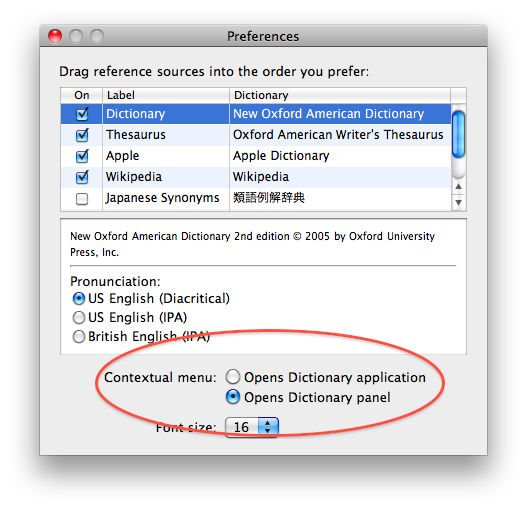Click the Wikipedia name in Dictionary column
527x510 pixels.
point(261,177)
